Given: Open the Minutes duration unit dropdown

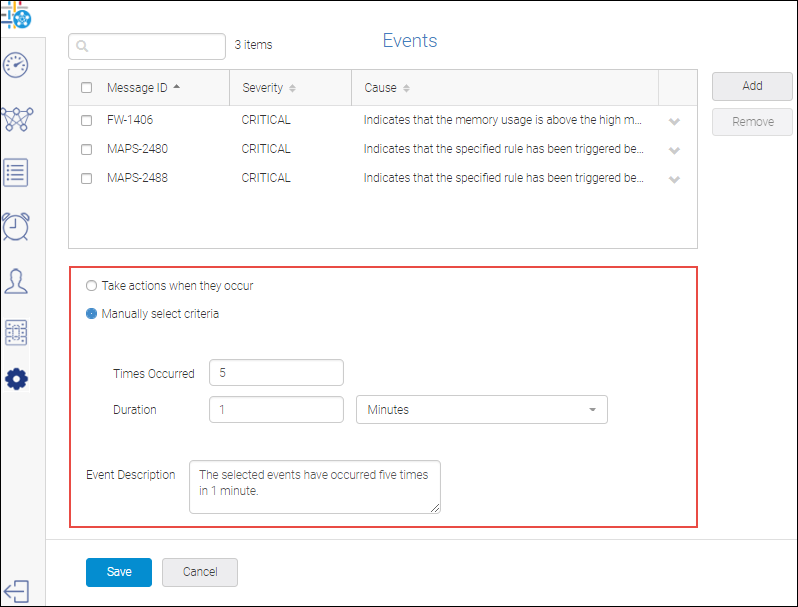Looking at the screenshot, I should [x=481, y=410].
